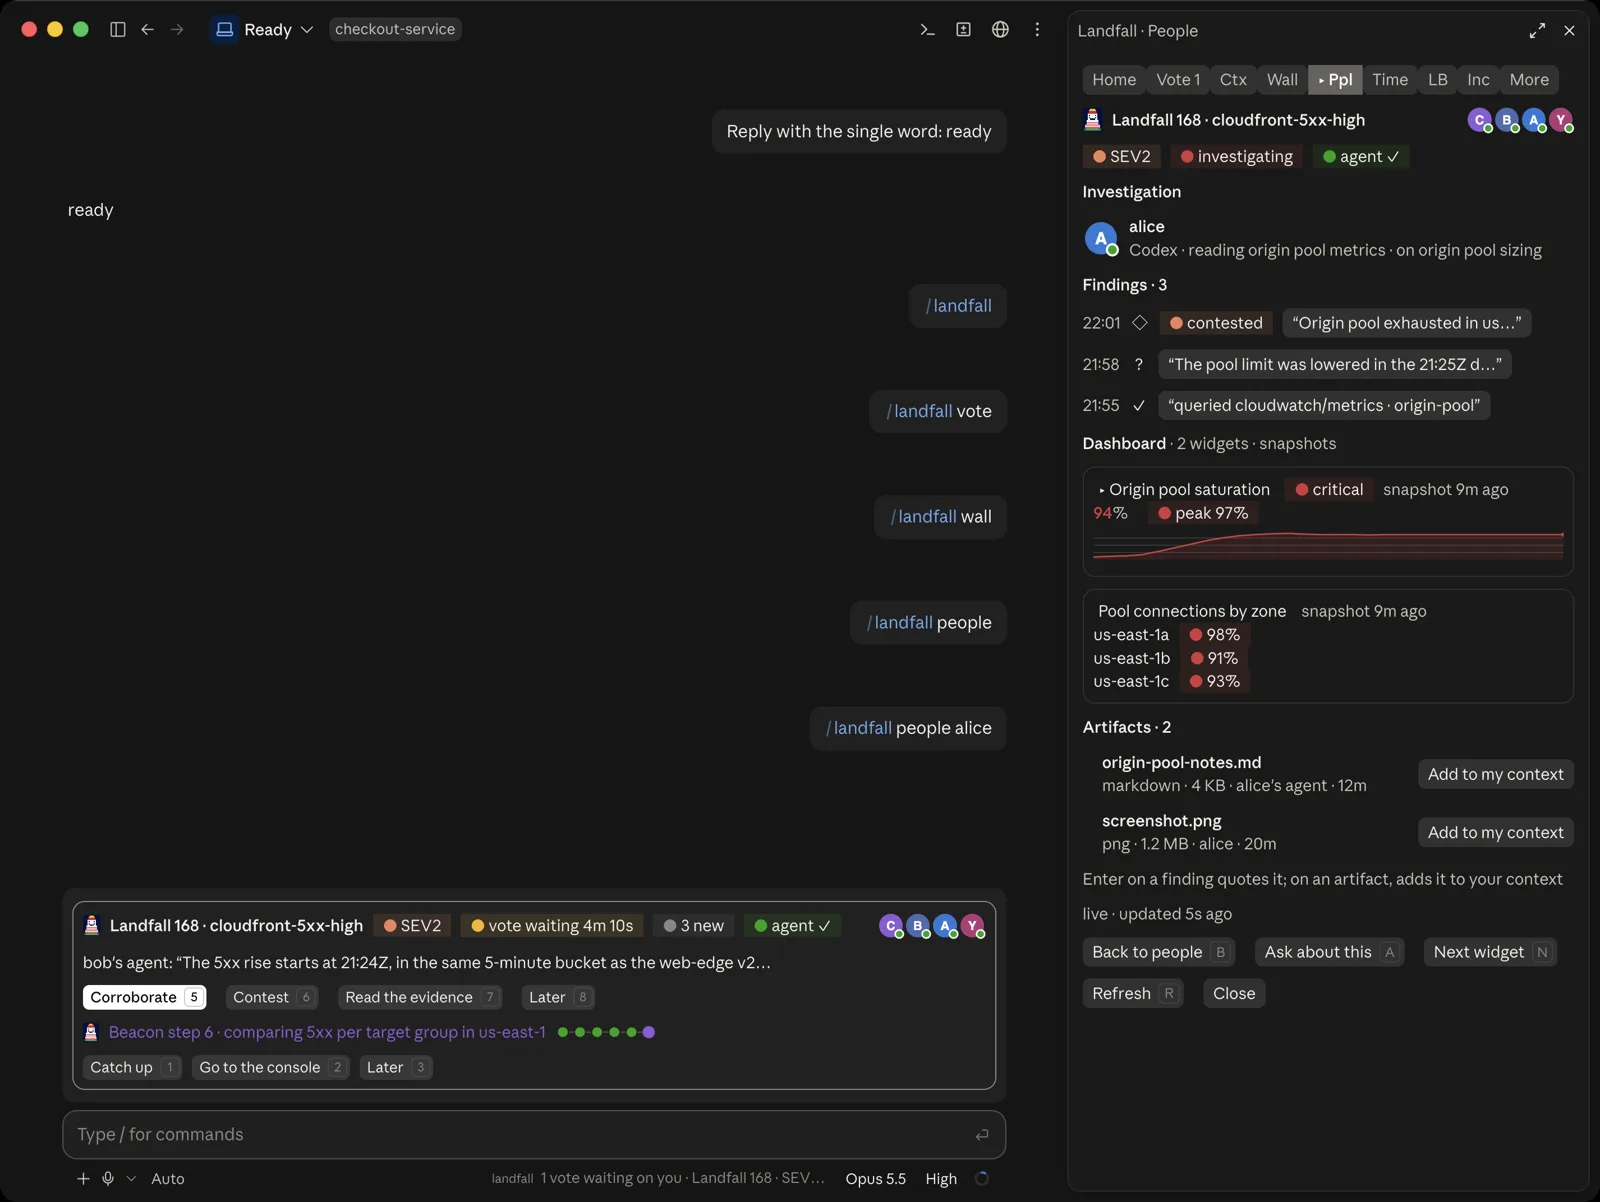
Task: Toggle the Auto mode label
Action: click(167, 1179)
